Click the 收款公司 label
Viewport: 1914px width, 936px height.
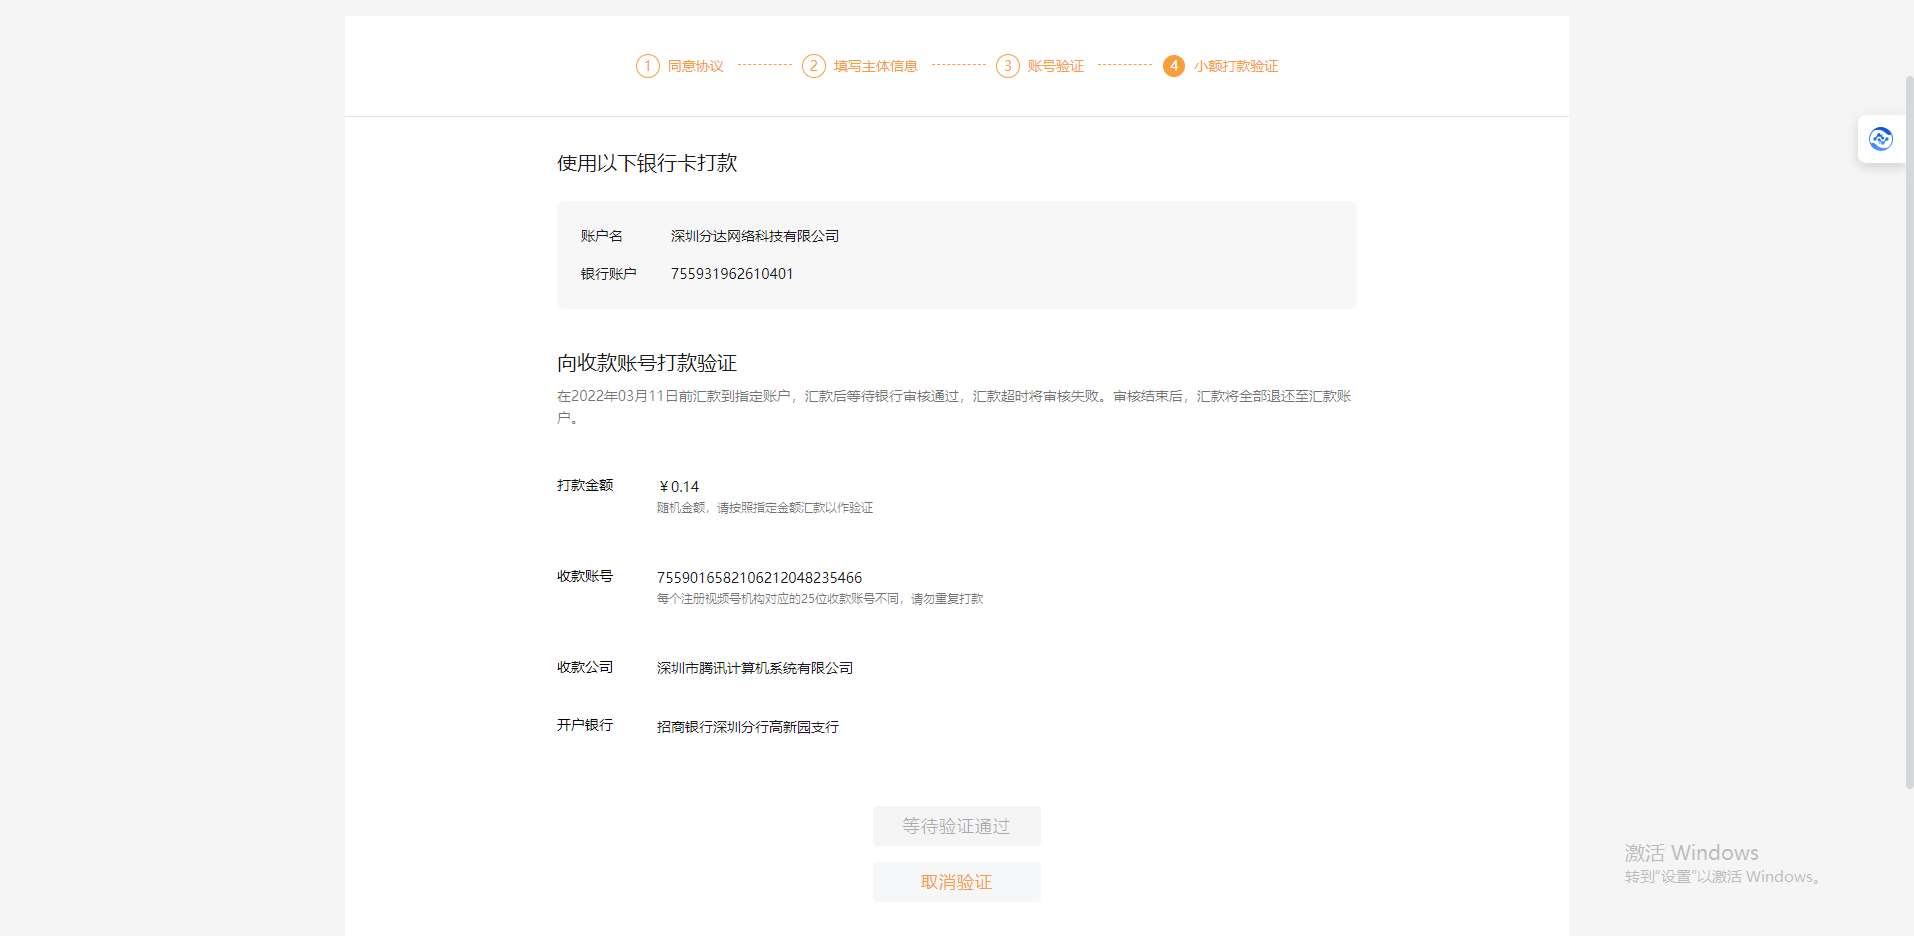click(585, 667)
